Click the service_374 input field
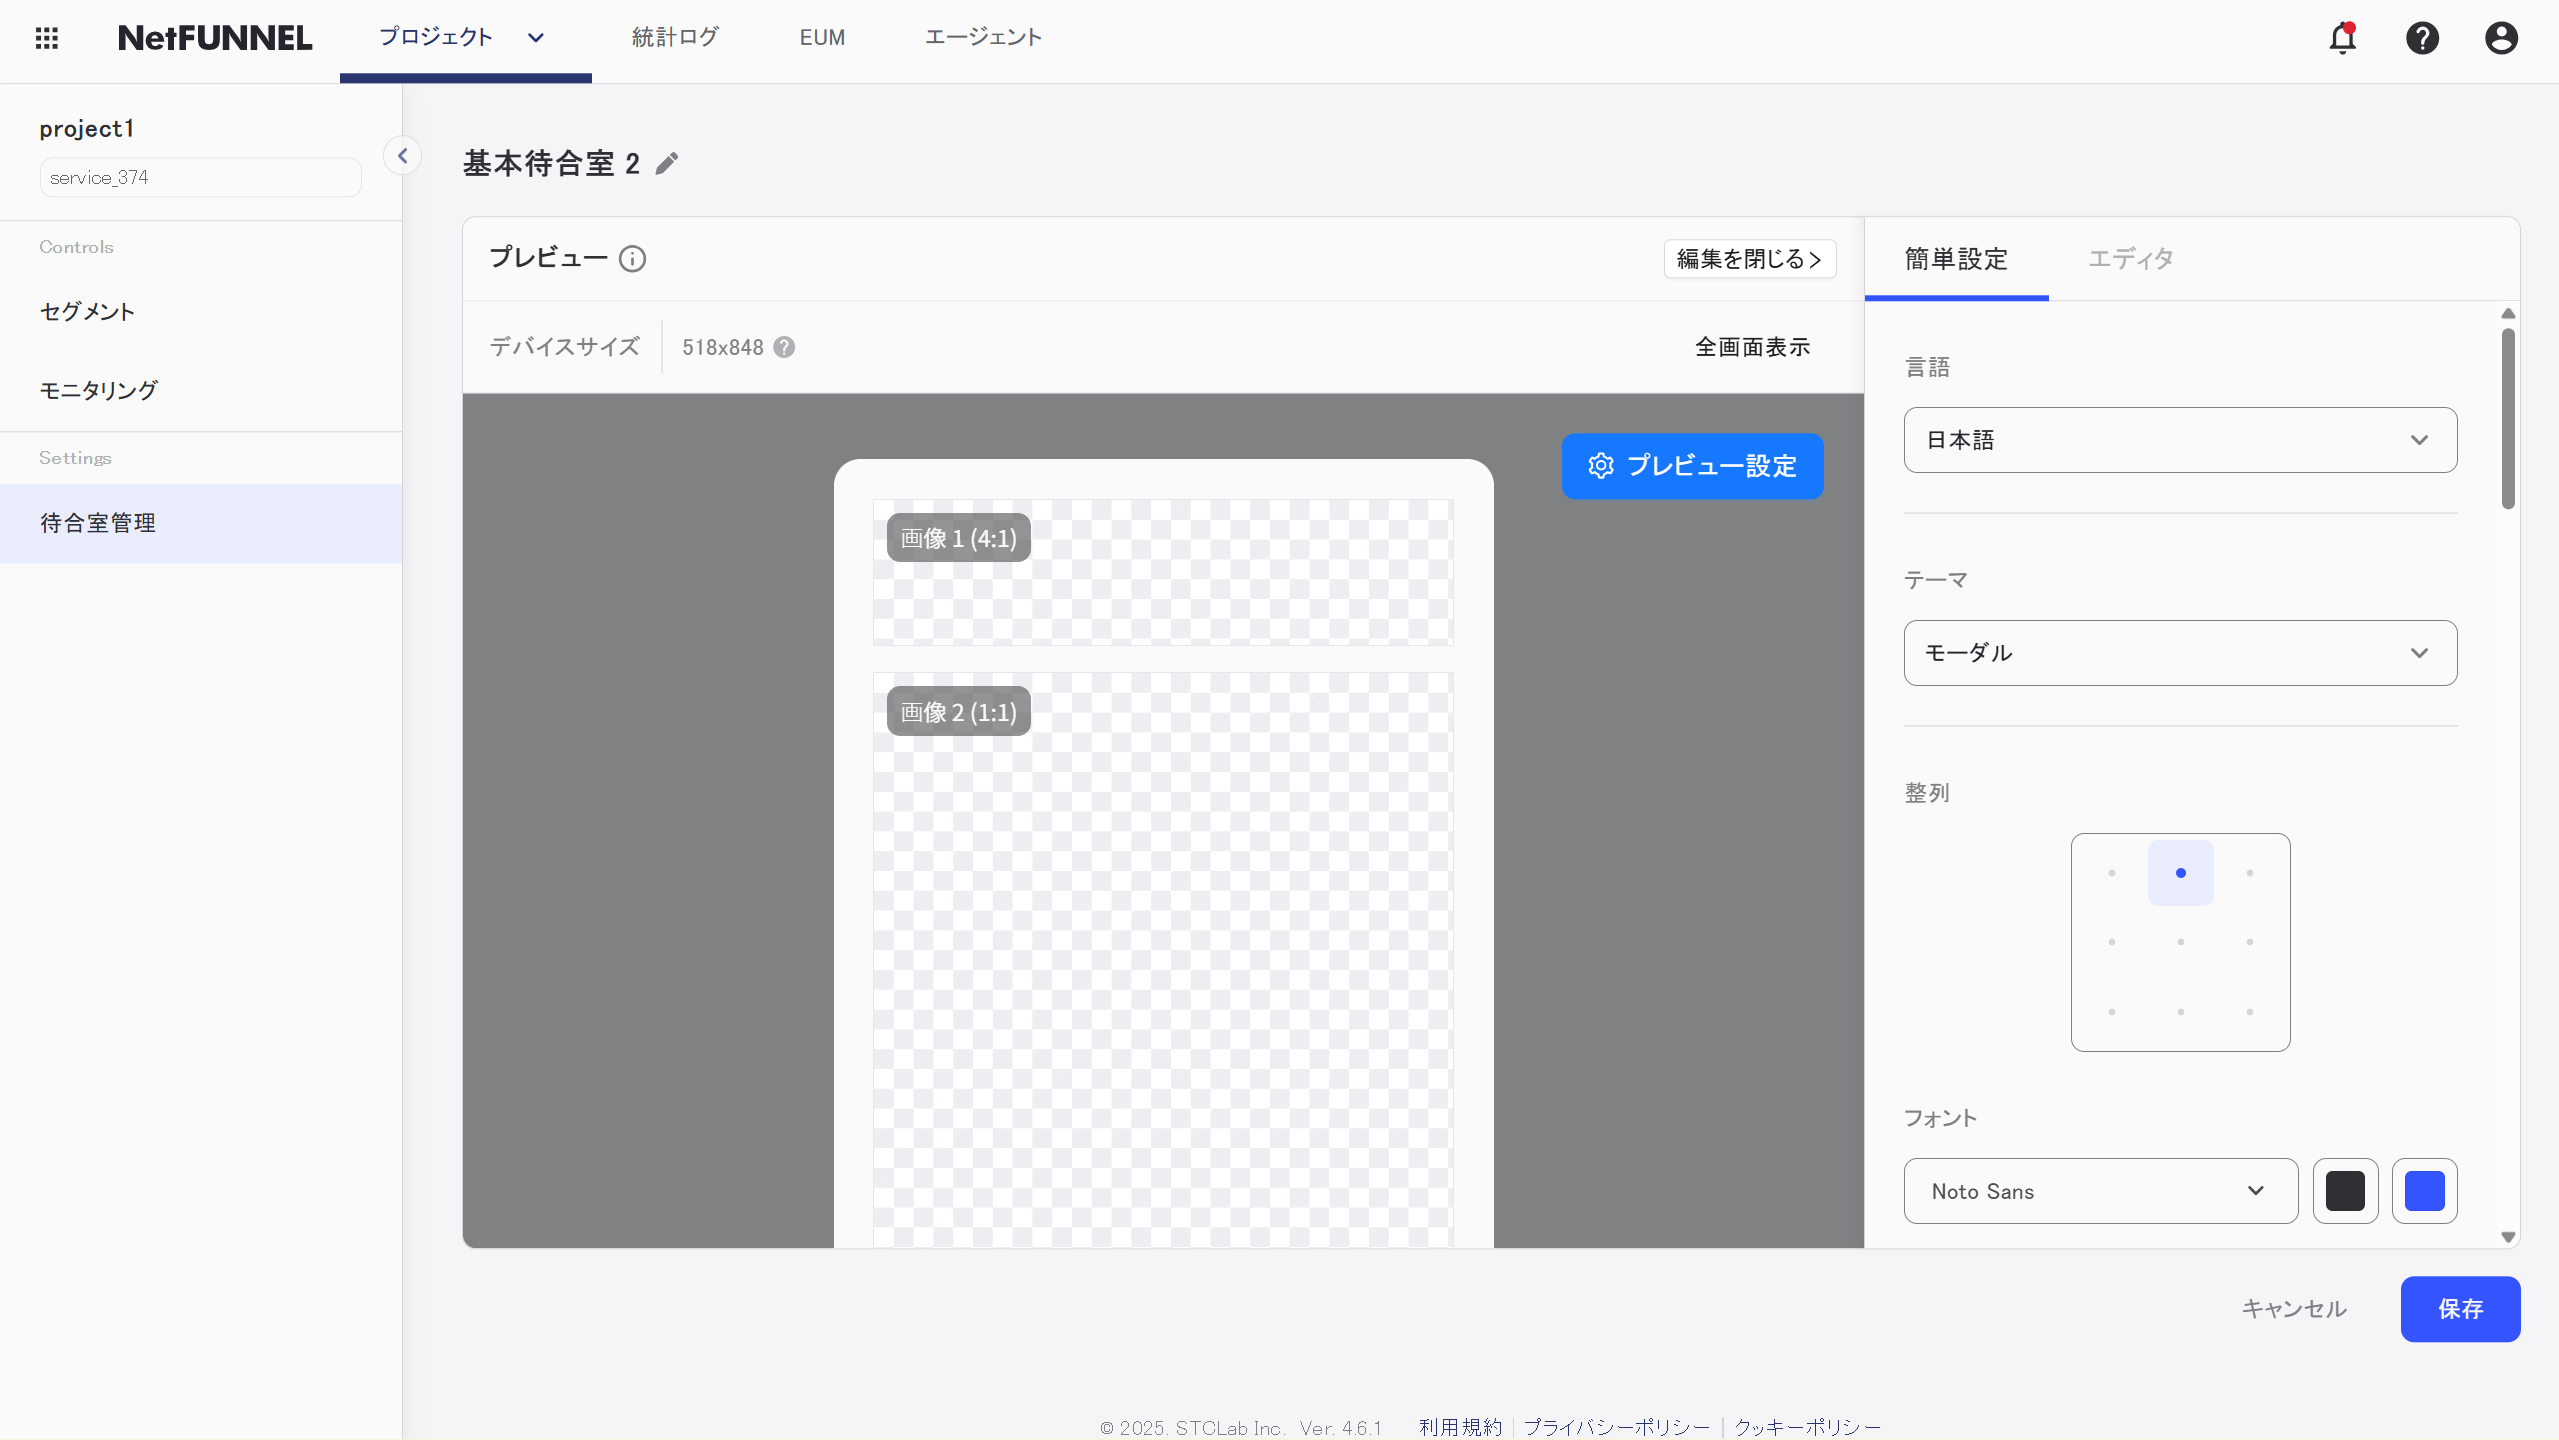The width and height of the screenshot is (2559, 1440). coord(199,177)
